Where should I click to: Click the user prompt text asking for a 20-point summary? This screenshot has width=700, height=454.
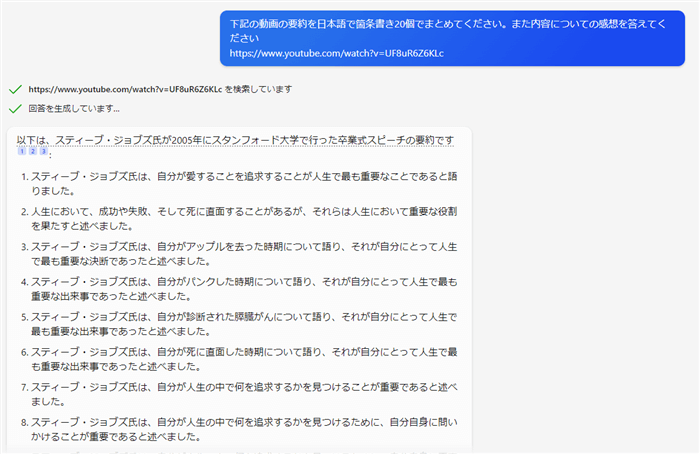pyautogui.click(x=448, y=31)
